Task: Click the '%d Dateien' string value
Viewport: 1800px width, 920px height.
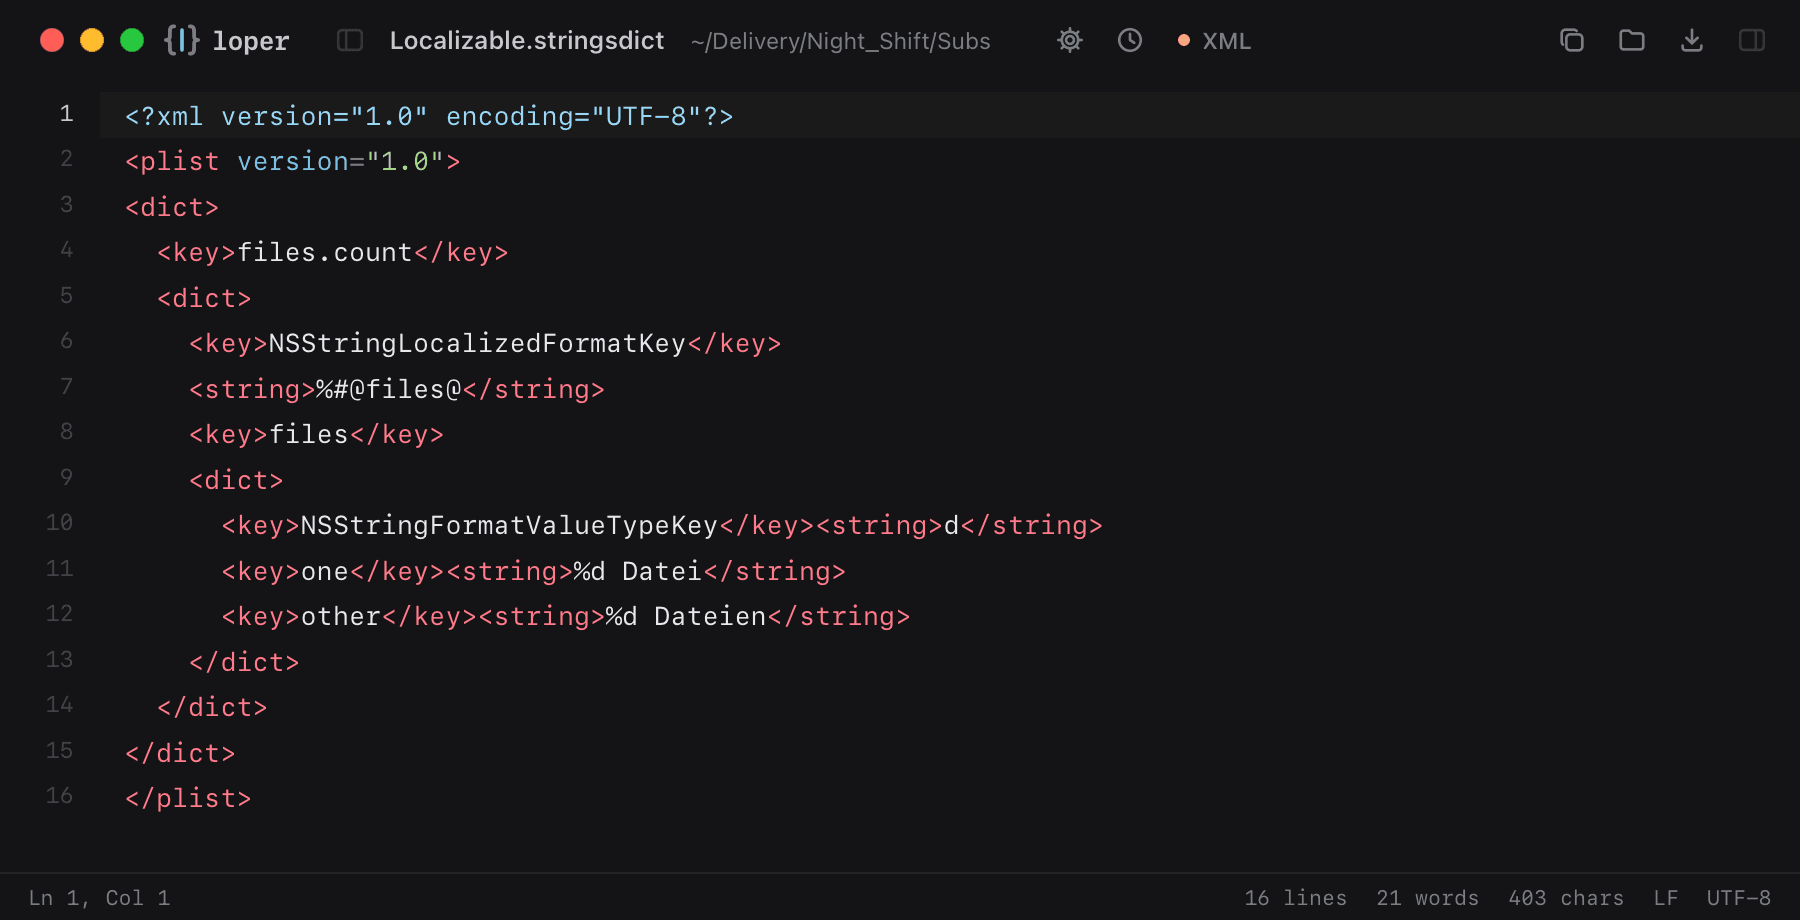Action: tap(685, 616)
